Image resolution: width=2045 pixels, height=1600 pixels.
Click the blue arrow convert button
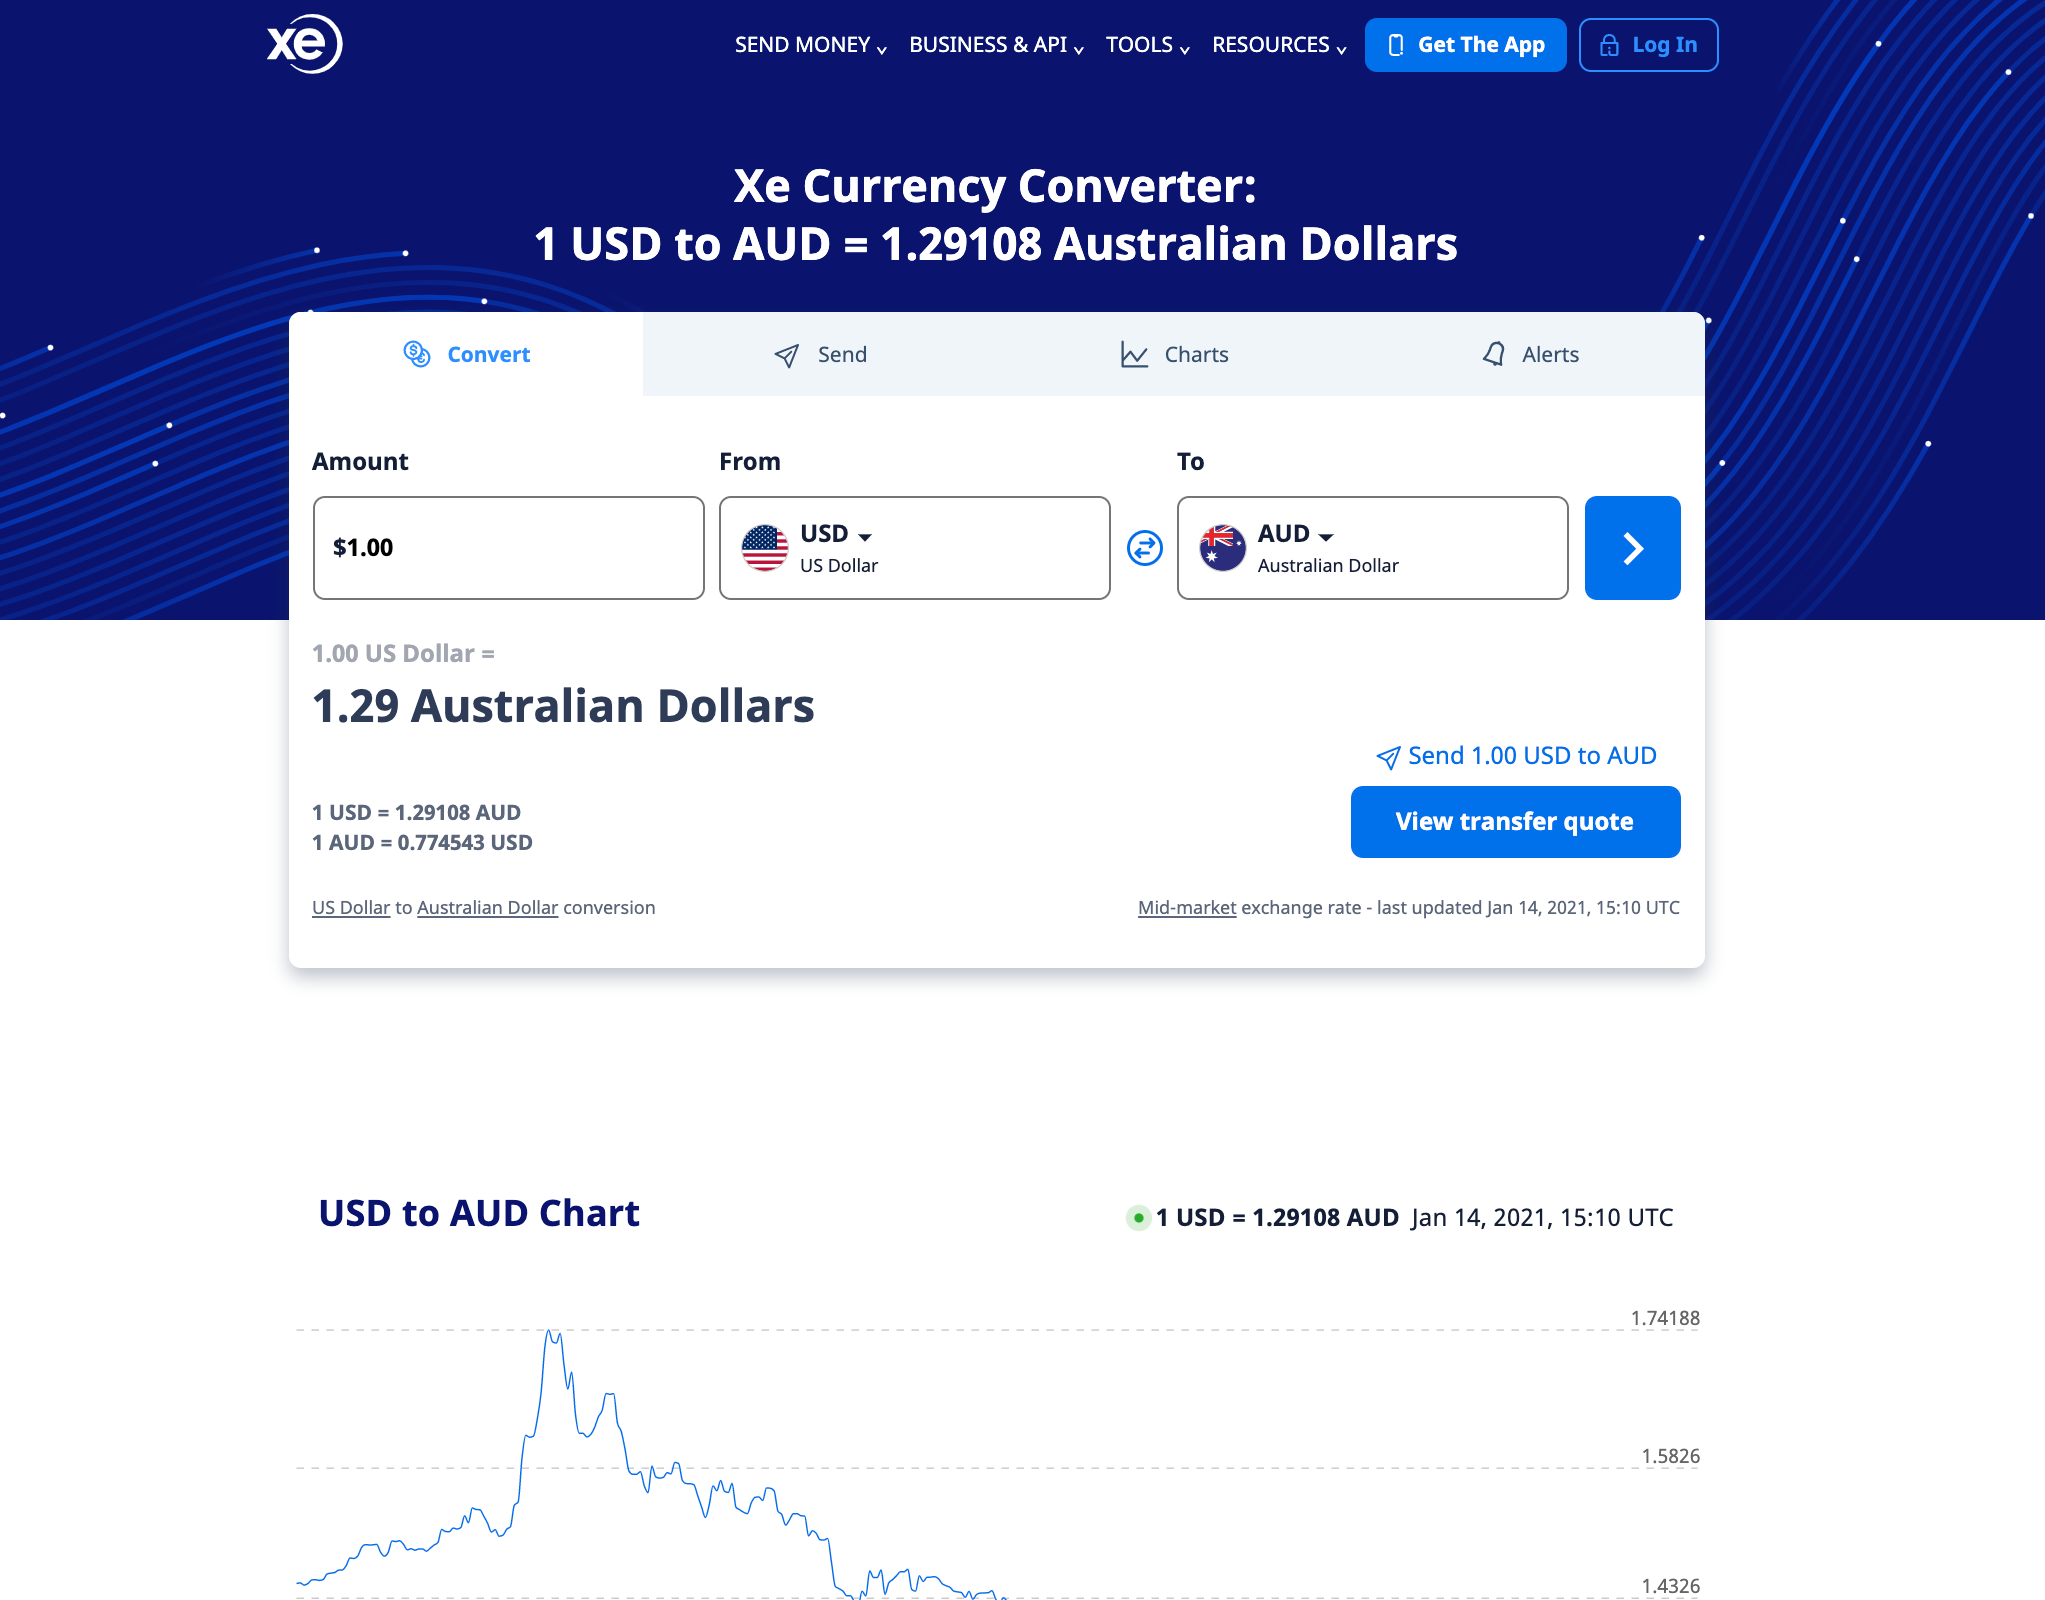coord(1632,548)
